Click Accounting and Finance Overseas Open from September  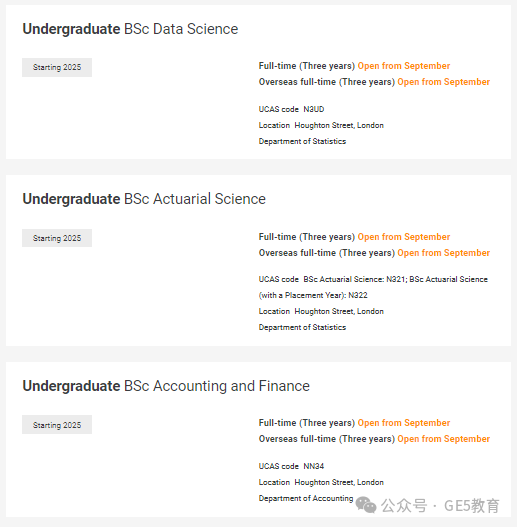(x=443, y=439)
